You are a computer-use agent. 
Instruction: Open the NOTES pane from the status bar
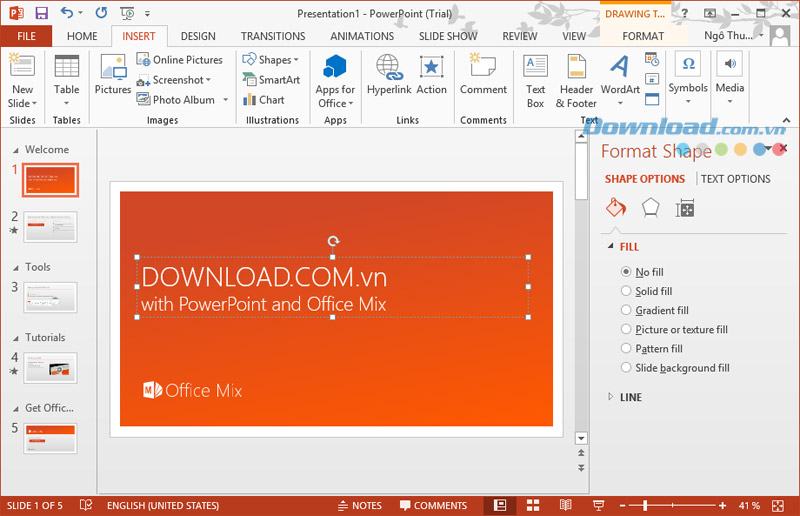[x=360, y=505]
